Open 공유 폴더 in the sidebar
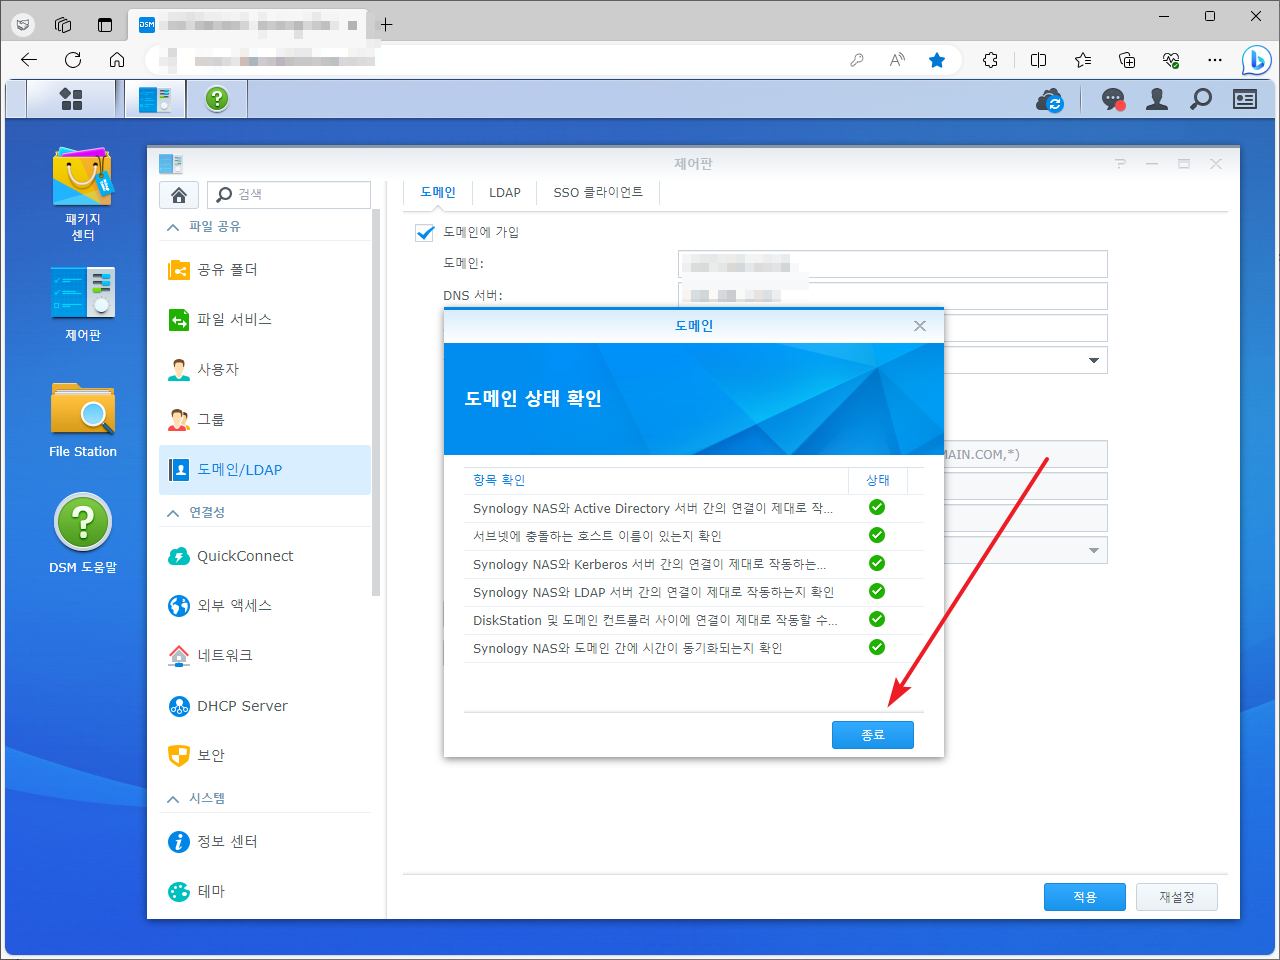1280x960 pixels. point(265,270)
